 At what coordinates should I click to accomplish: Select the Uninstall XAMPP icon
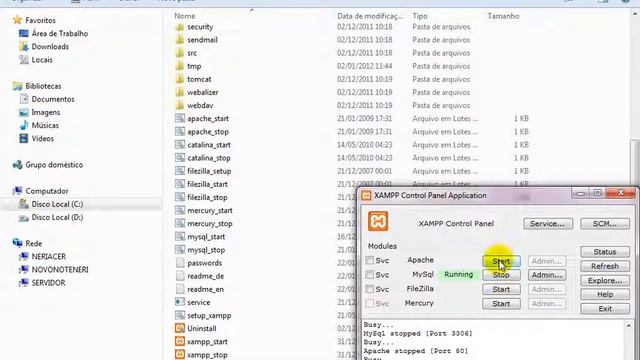[x=180, y=328]
